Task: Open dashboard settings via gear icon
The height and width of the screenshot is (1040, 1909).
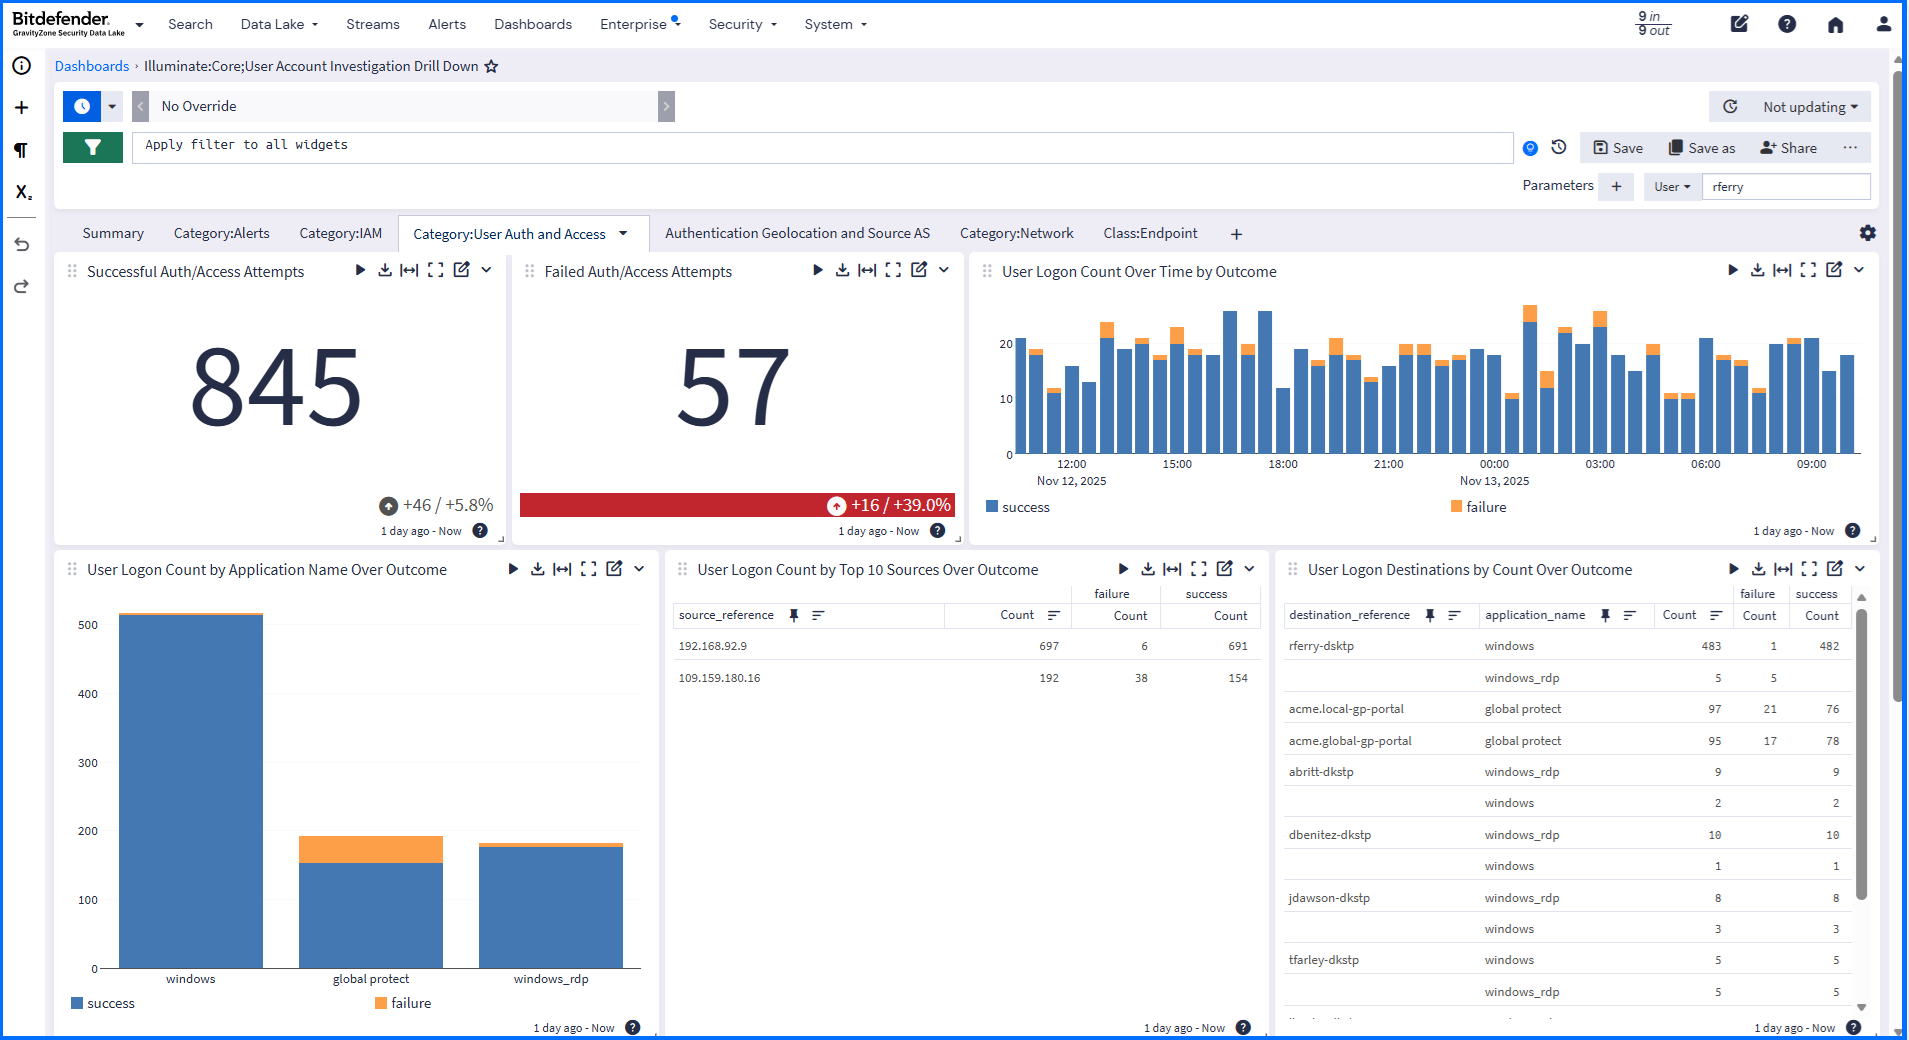Action: pos(1867,233)
